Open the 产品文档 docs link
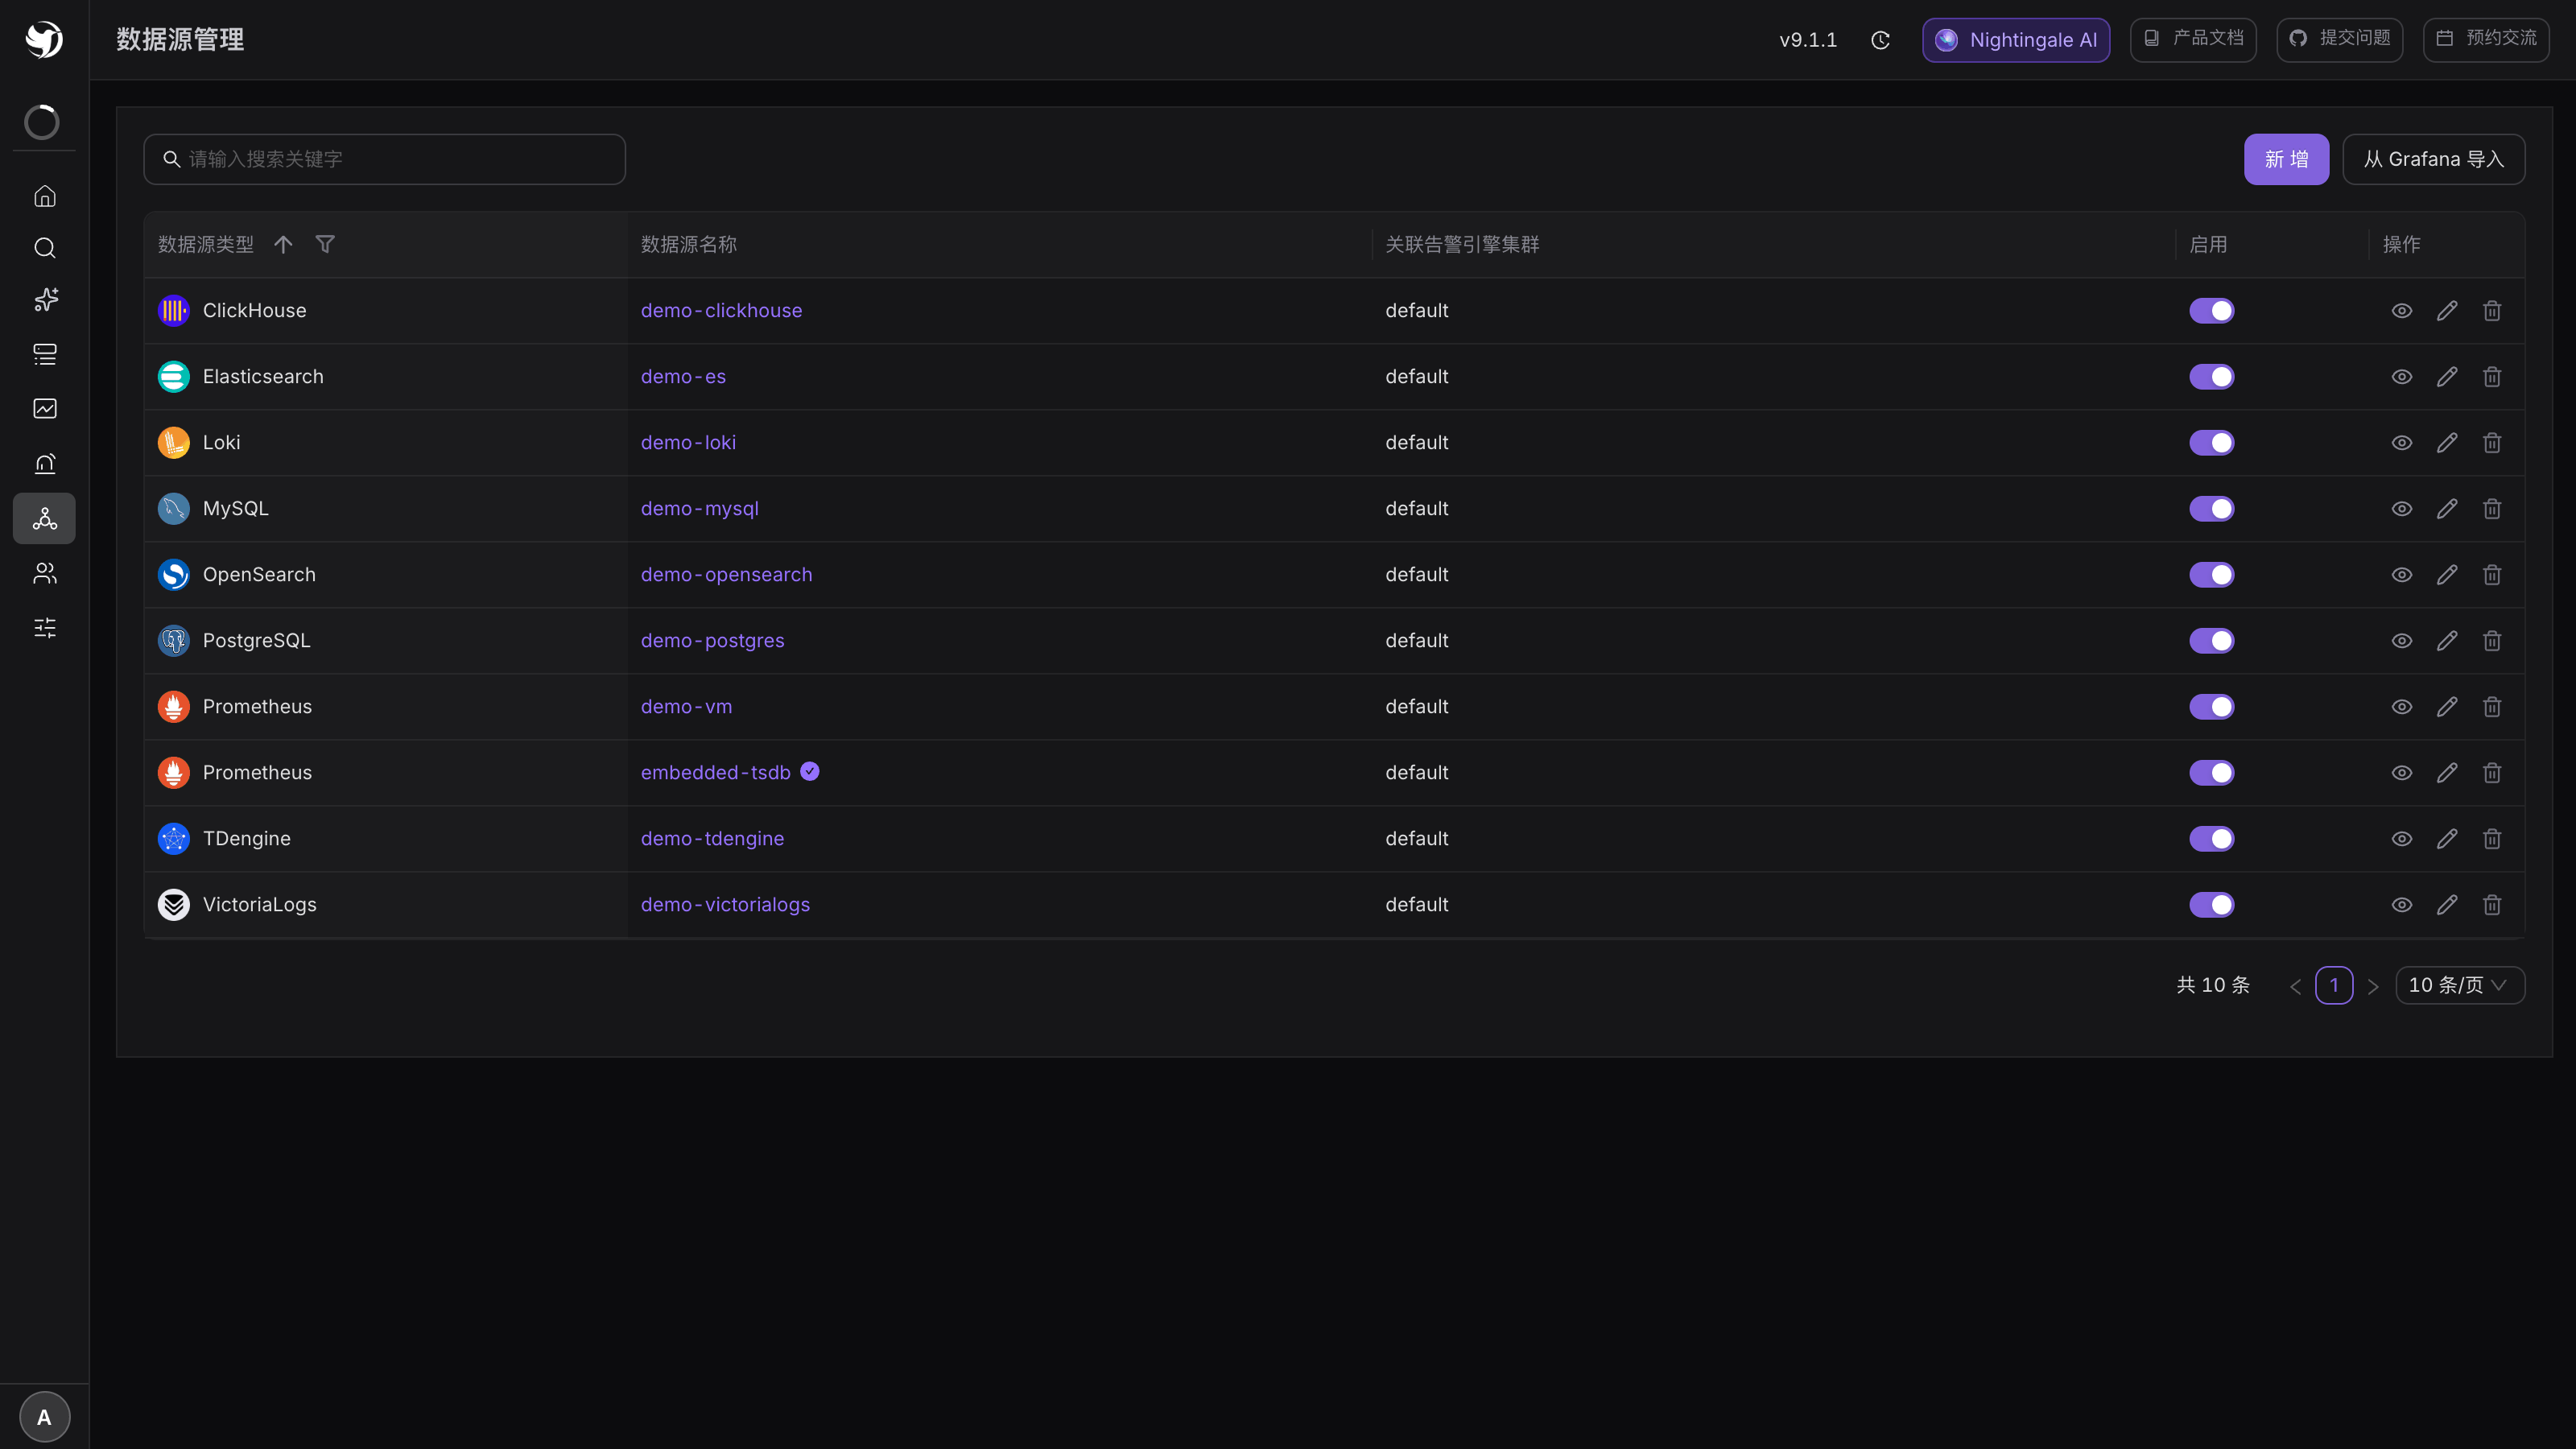The image size is (2576, 1449). [2192, 39]
